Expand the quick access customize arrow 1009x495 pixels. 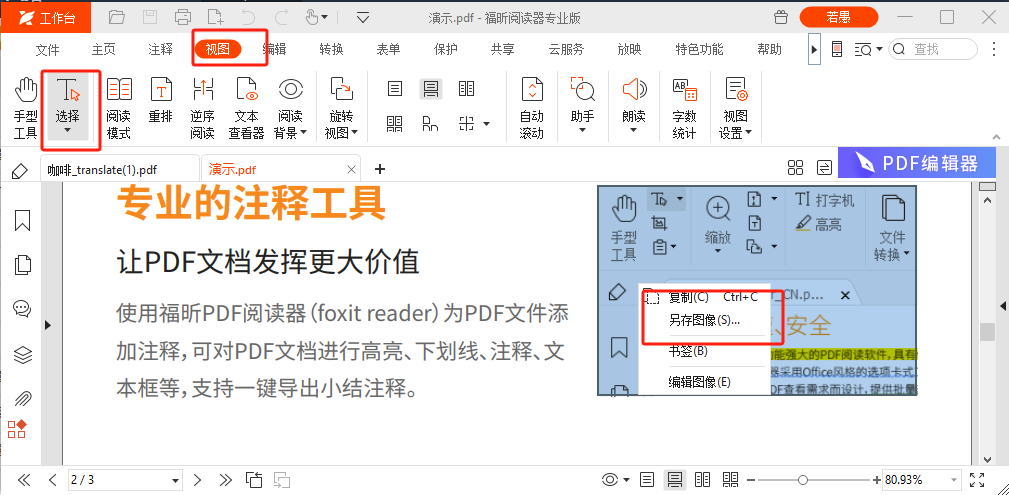364,17
